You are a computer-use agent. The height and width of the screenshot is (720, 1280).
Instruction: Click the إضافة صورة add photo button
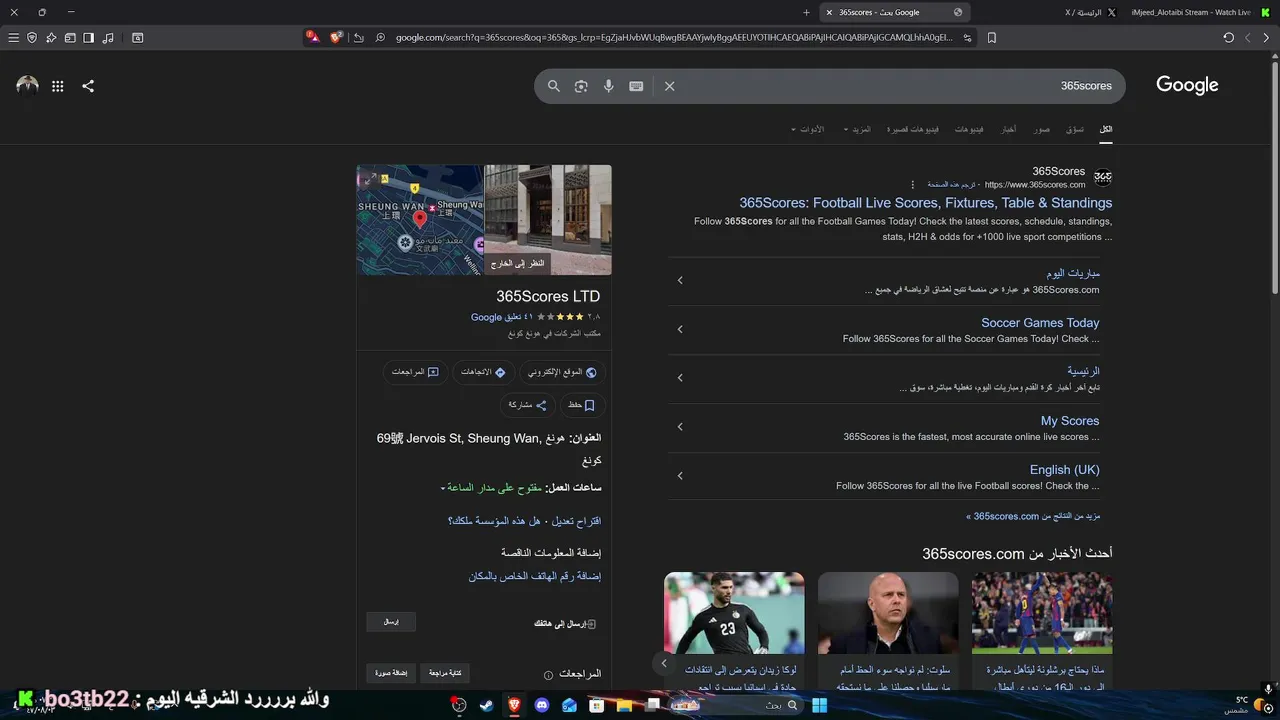[391, 673]
